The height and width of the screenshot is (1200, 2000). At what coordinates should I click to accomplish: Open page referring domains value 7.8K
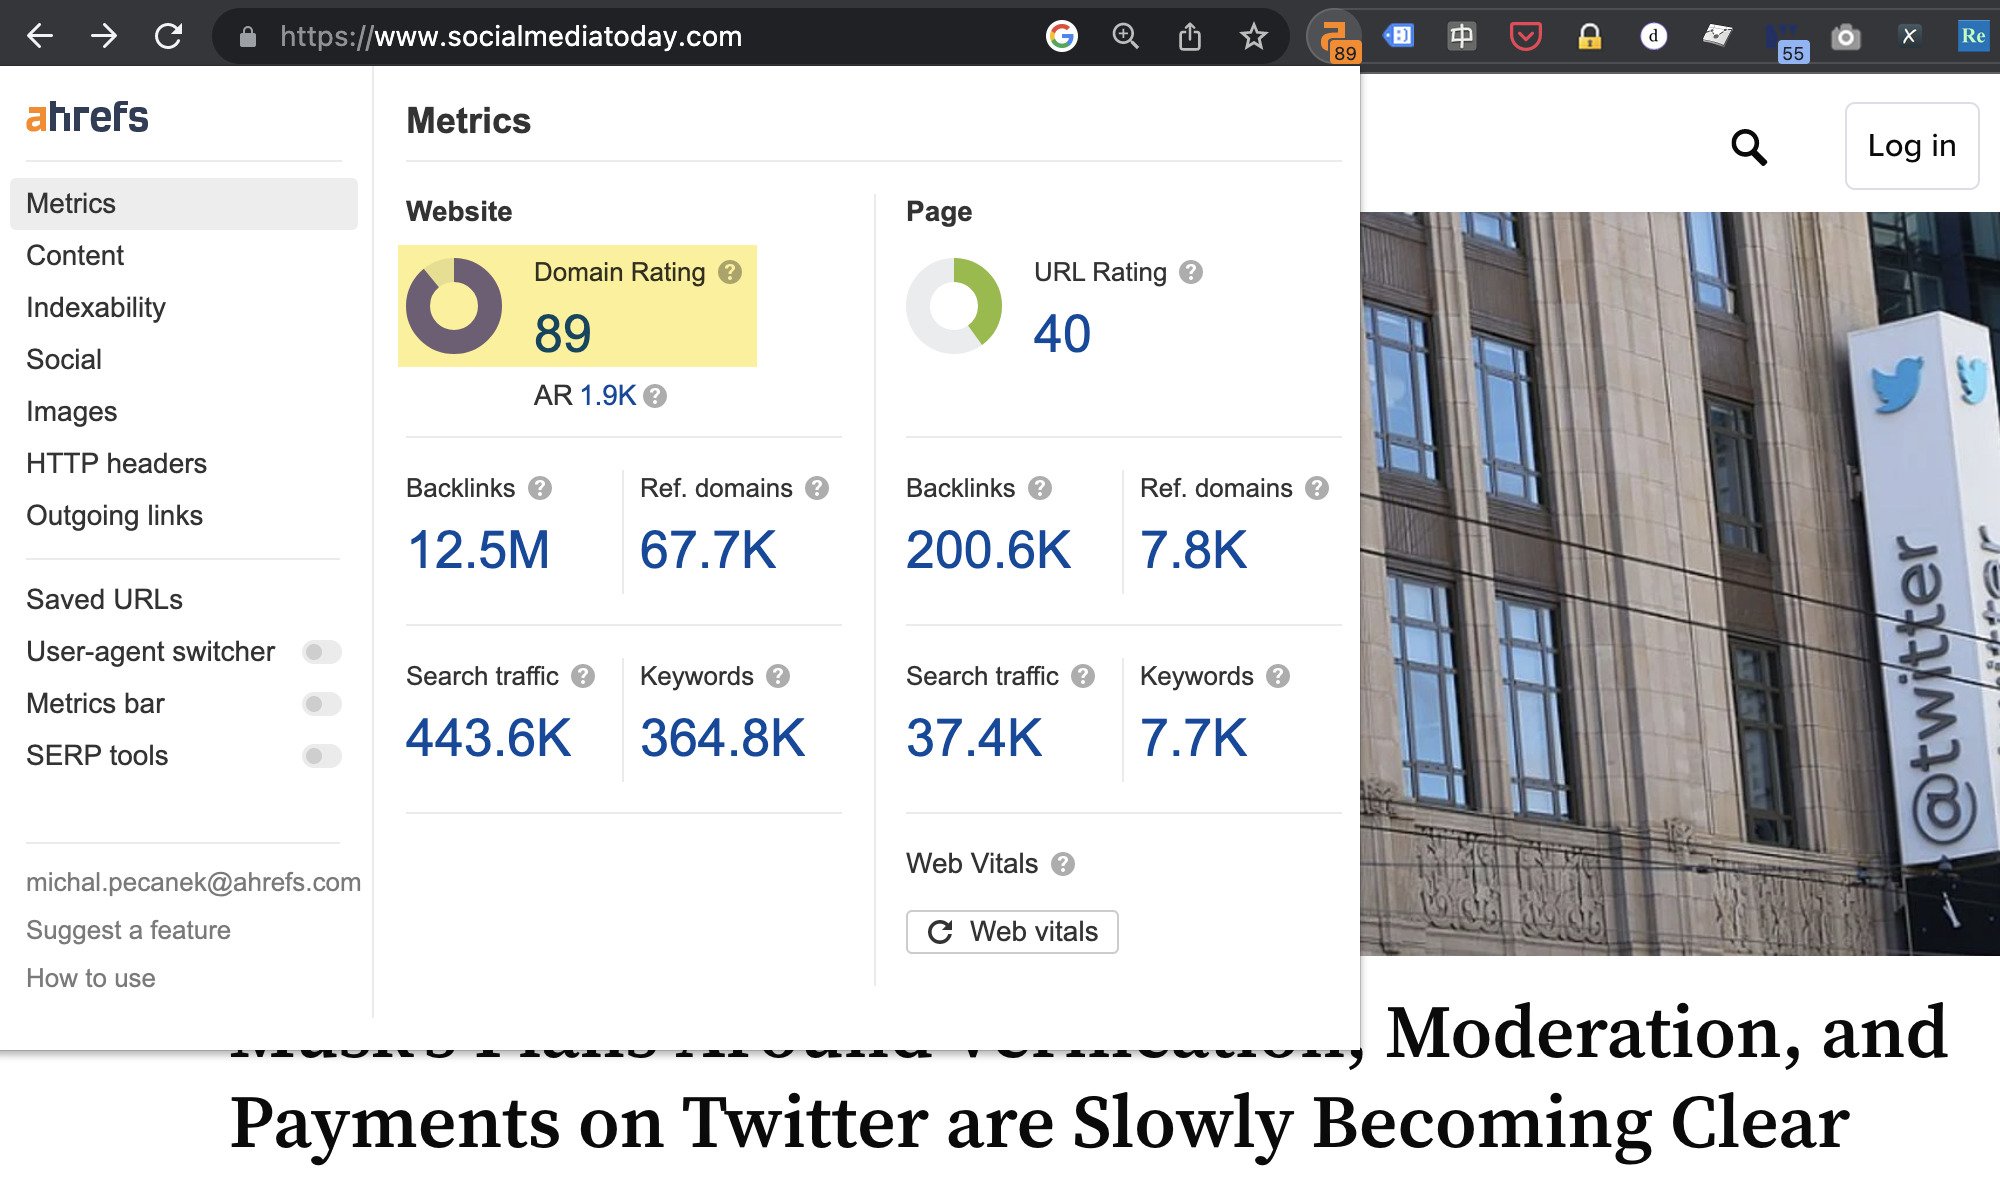(1194, 550)
